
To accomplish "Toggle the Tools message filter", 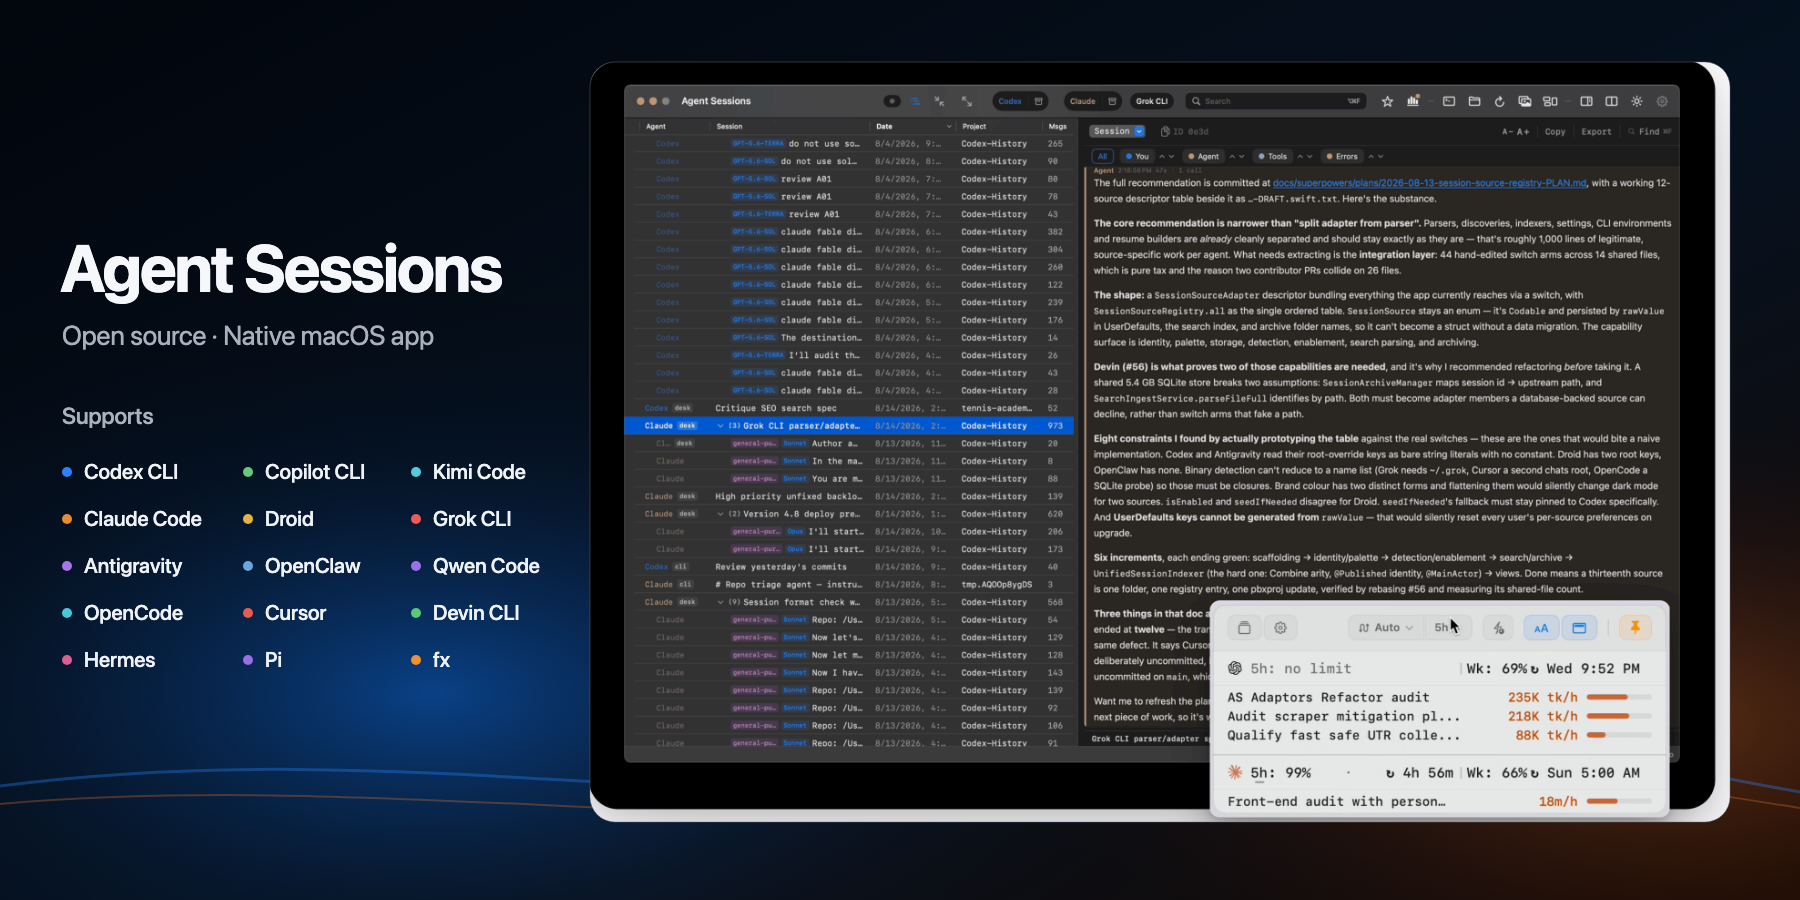I will (x=1272, y=156).
